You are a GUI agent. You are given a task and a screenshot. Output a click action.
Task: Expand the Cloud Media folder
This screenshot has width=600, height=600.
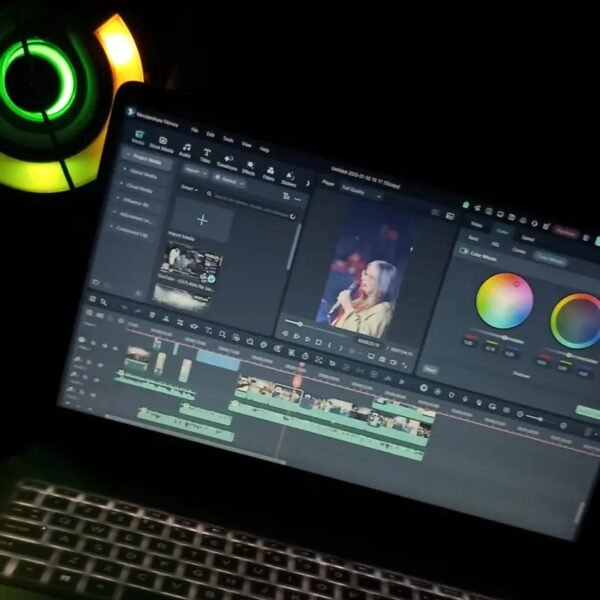click(x=121, y=184)
